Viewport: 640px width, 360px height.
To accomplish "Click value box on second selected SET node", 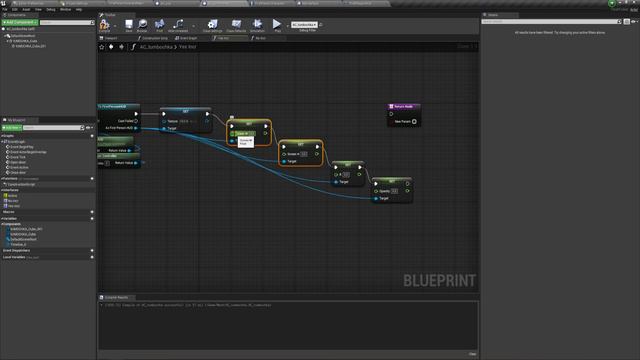I will (304, 154).
